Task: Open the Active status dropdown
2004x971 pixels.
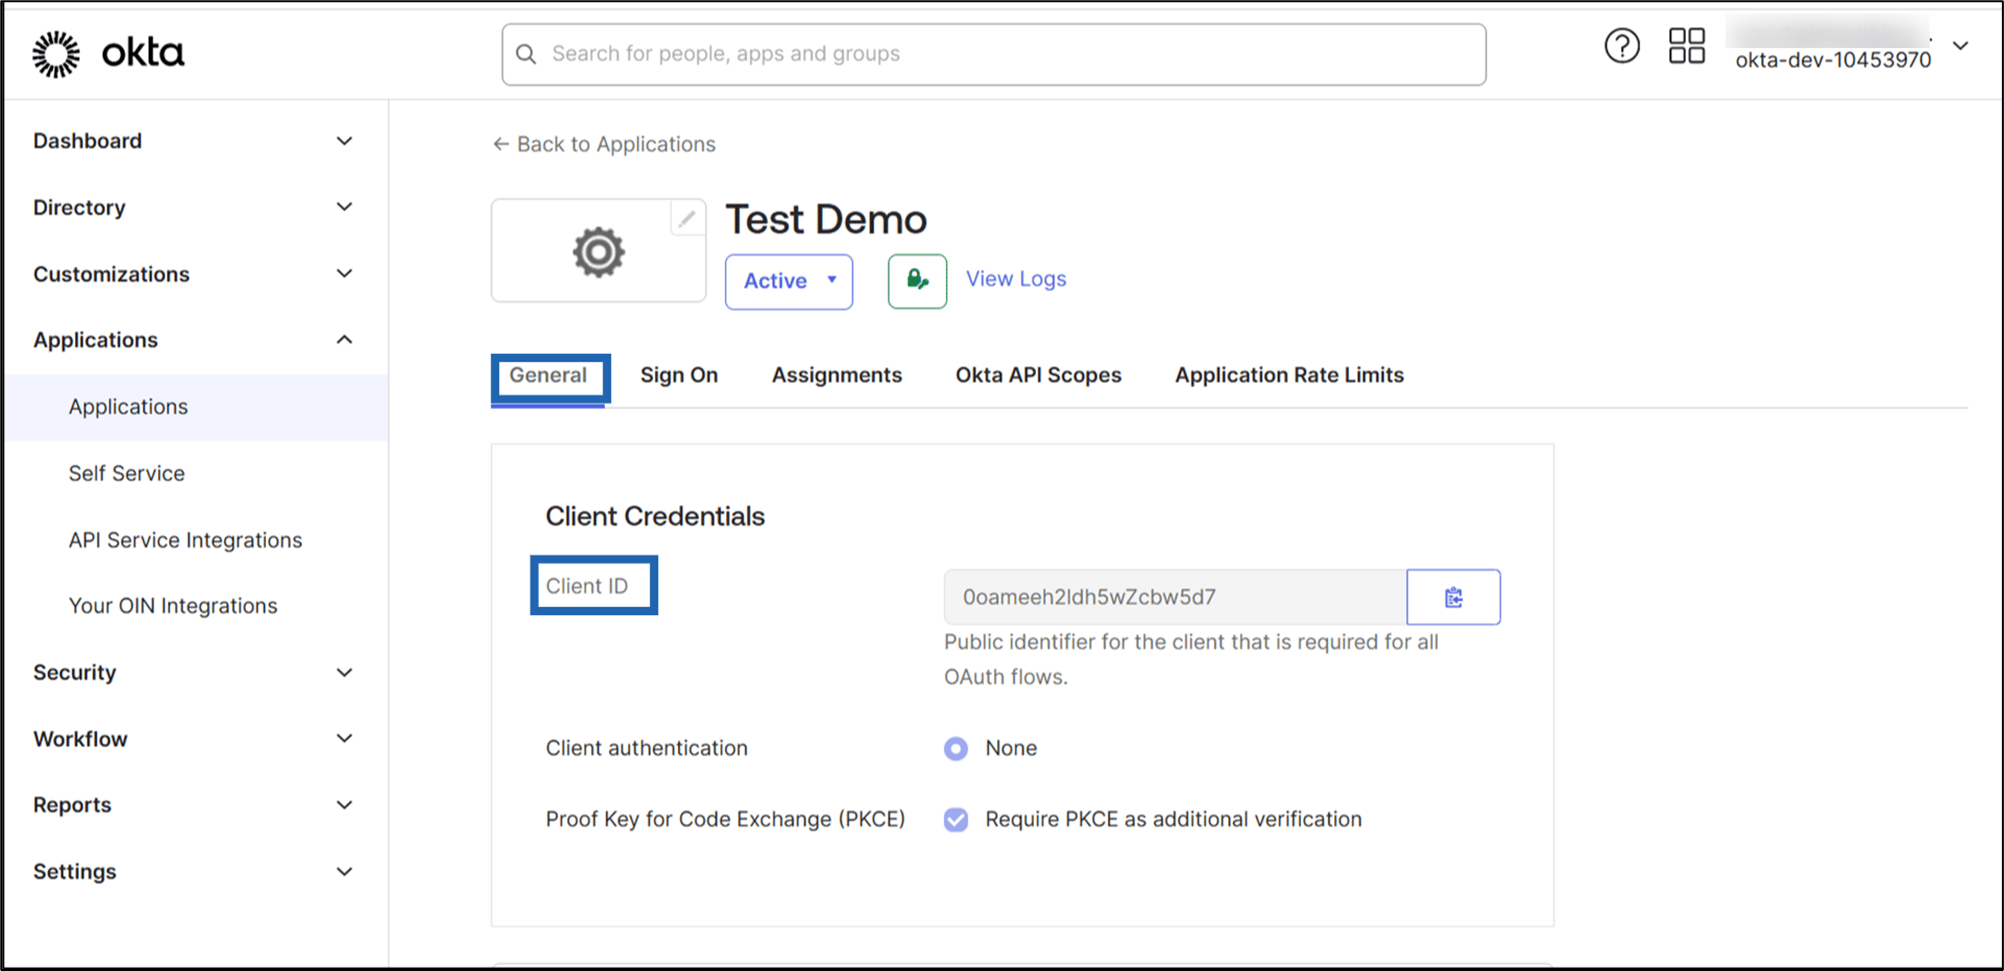Action: pos(789,281)
